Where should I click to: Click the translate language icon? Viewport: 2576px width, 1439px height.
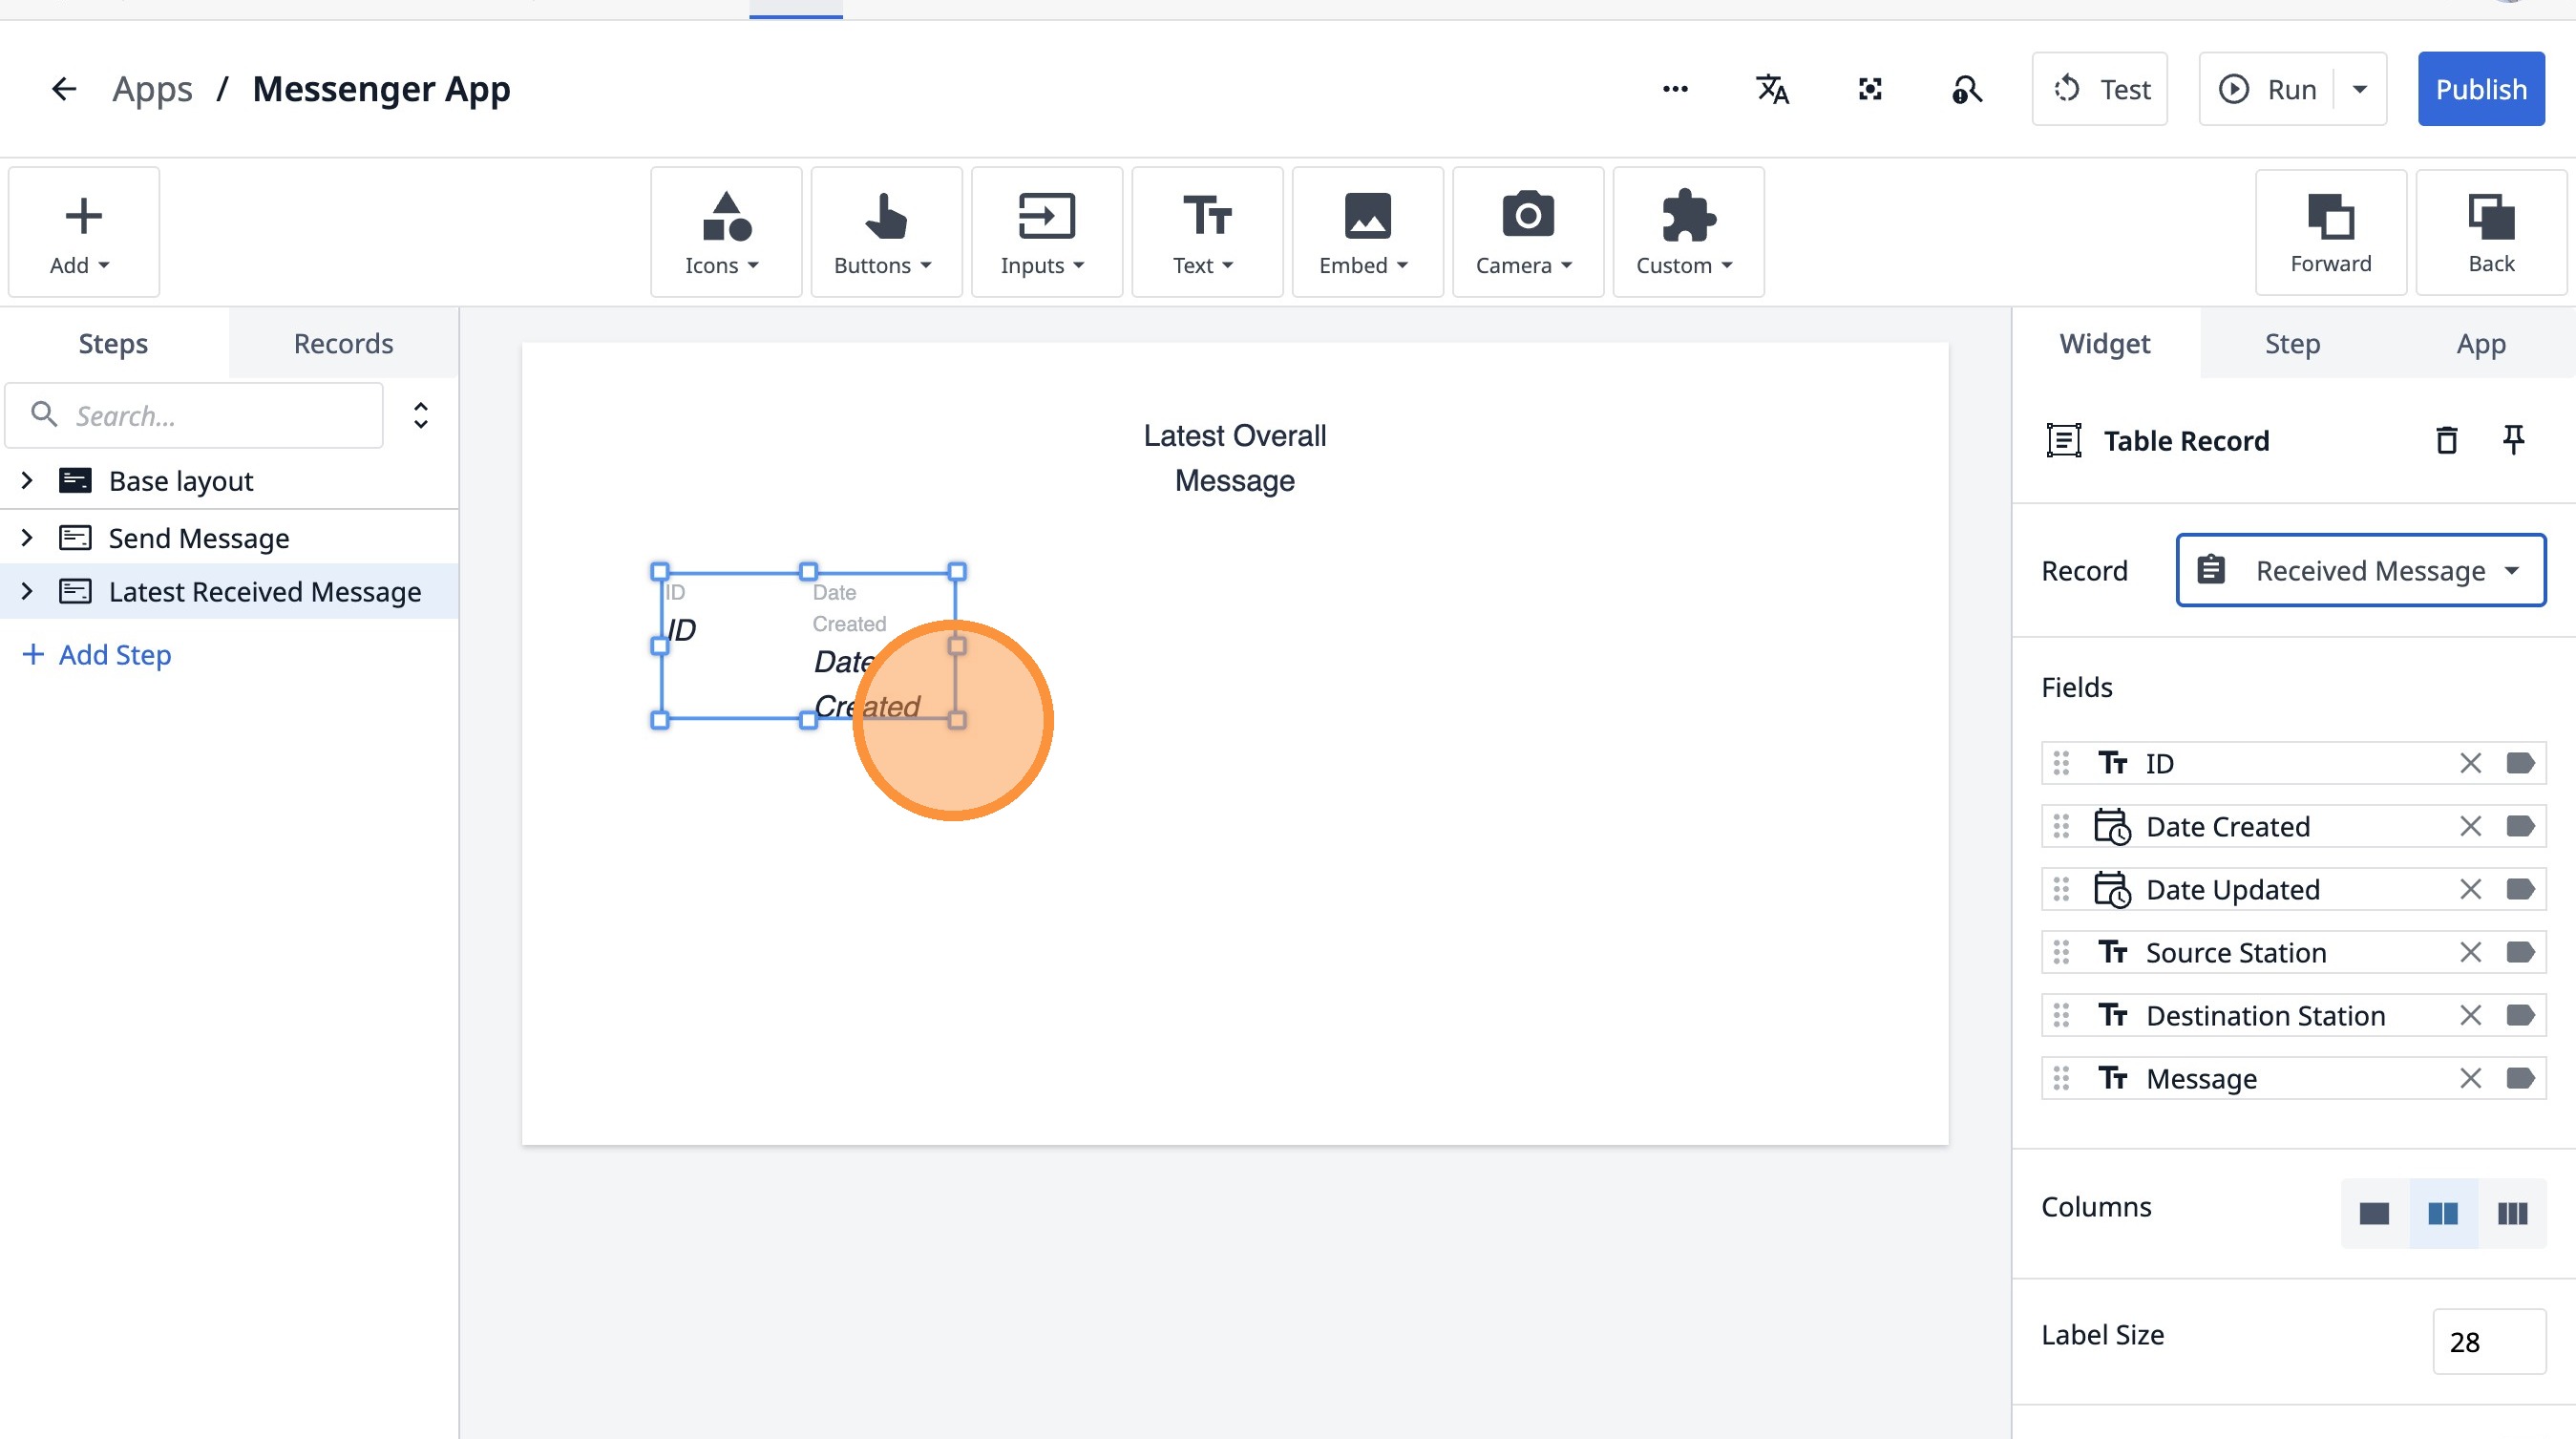point(1772,89)
